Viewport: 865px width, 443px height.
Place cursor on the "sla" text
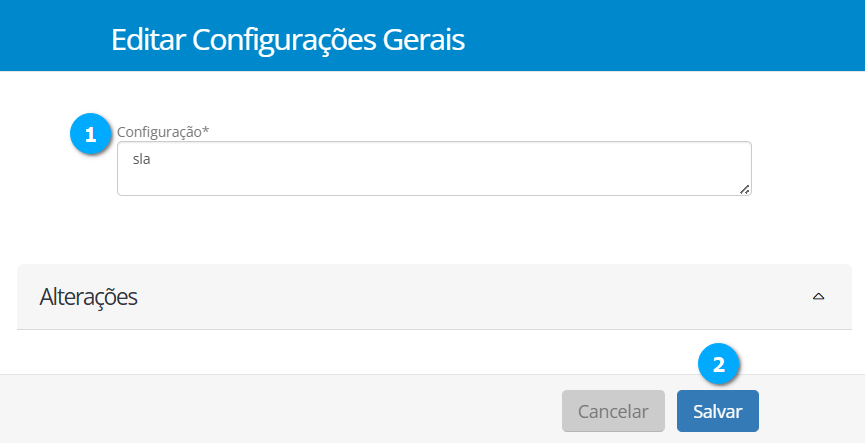(x=140, y=158)
